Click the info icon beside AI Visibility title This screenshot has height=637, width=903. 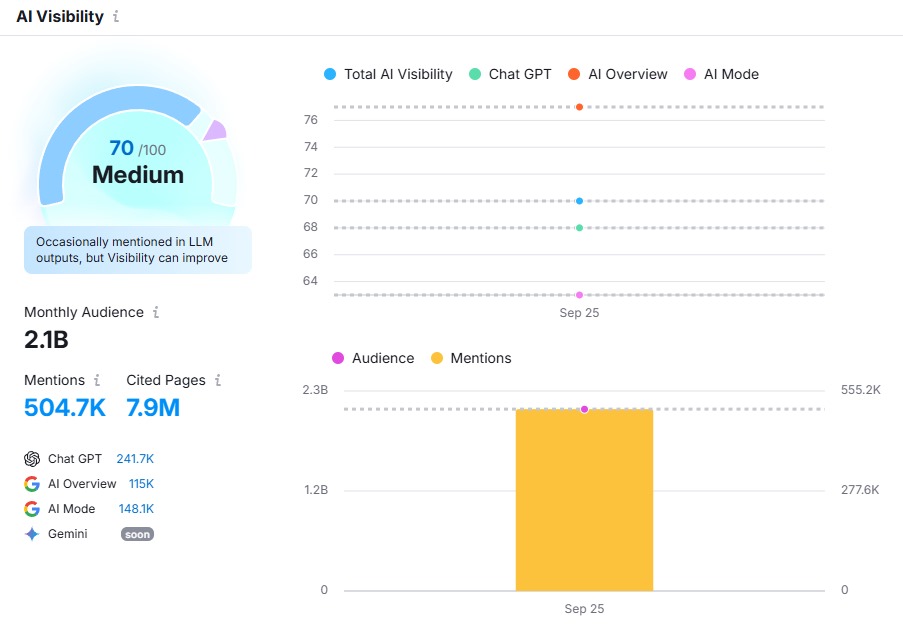pos(116,17)
